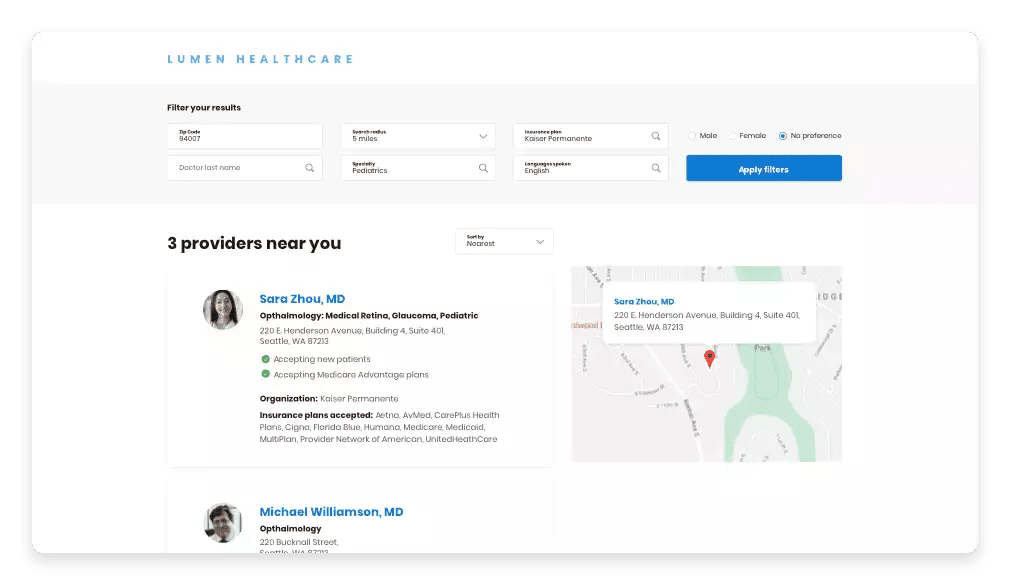1010x585 pixels.
Task: Click search icon in Insurance plan field
Action: (x=656, y=136)
